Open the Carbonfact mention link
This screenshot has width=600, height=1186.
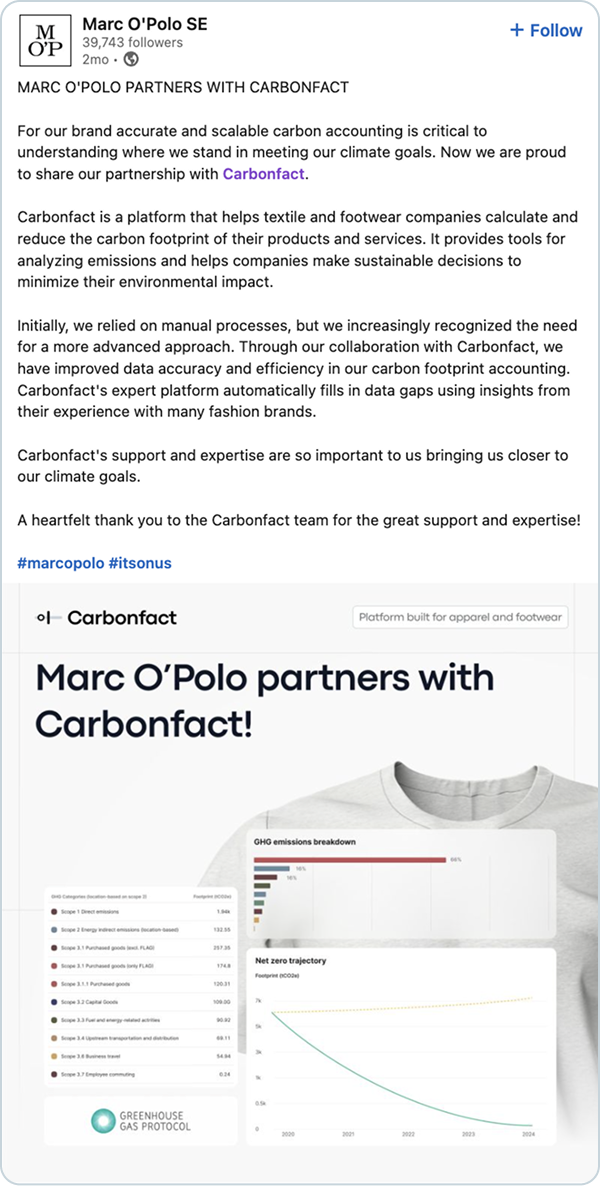click(263, 174)
